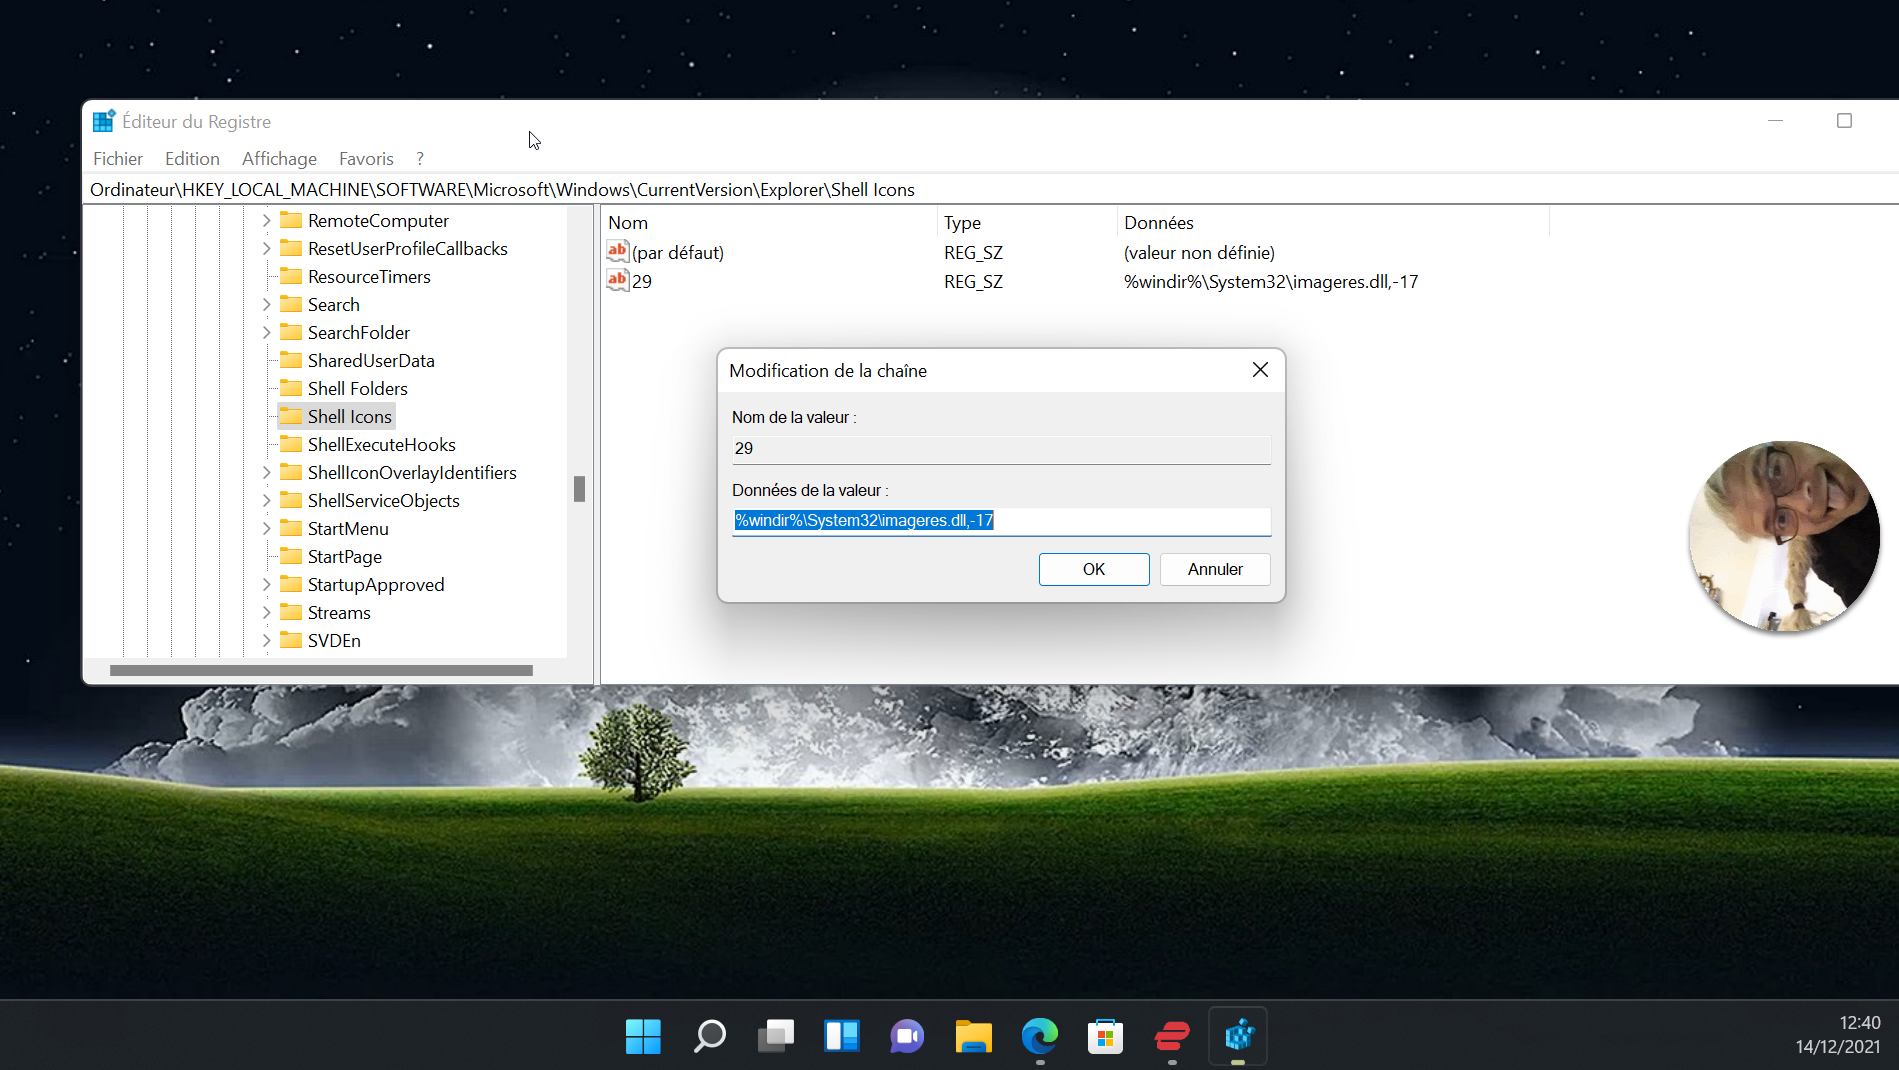
Task: Sort values by the Données column
Action: [x=1332, y=222]
